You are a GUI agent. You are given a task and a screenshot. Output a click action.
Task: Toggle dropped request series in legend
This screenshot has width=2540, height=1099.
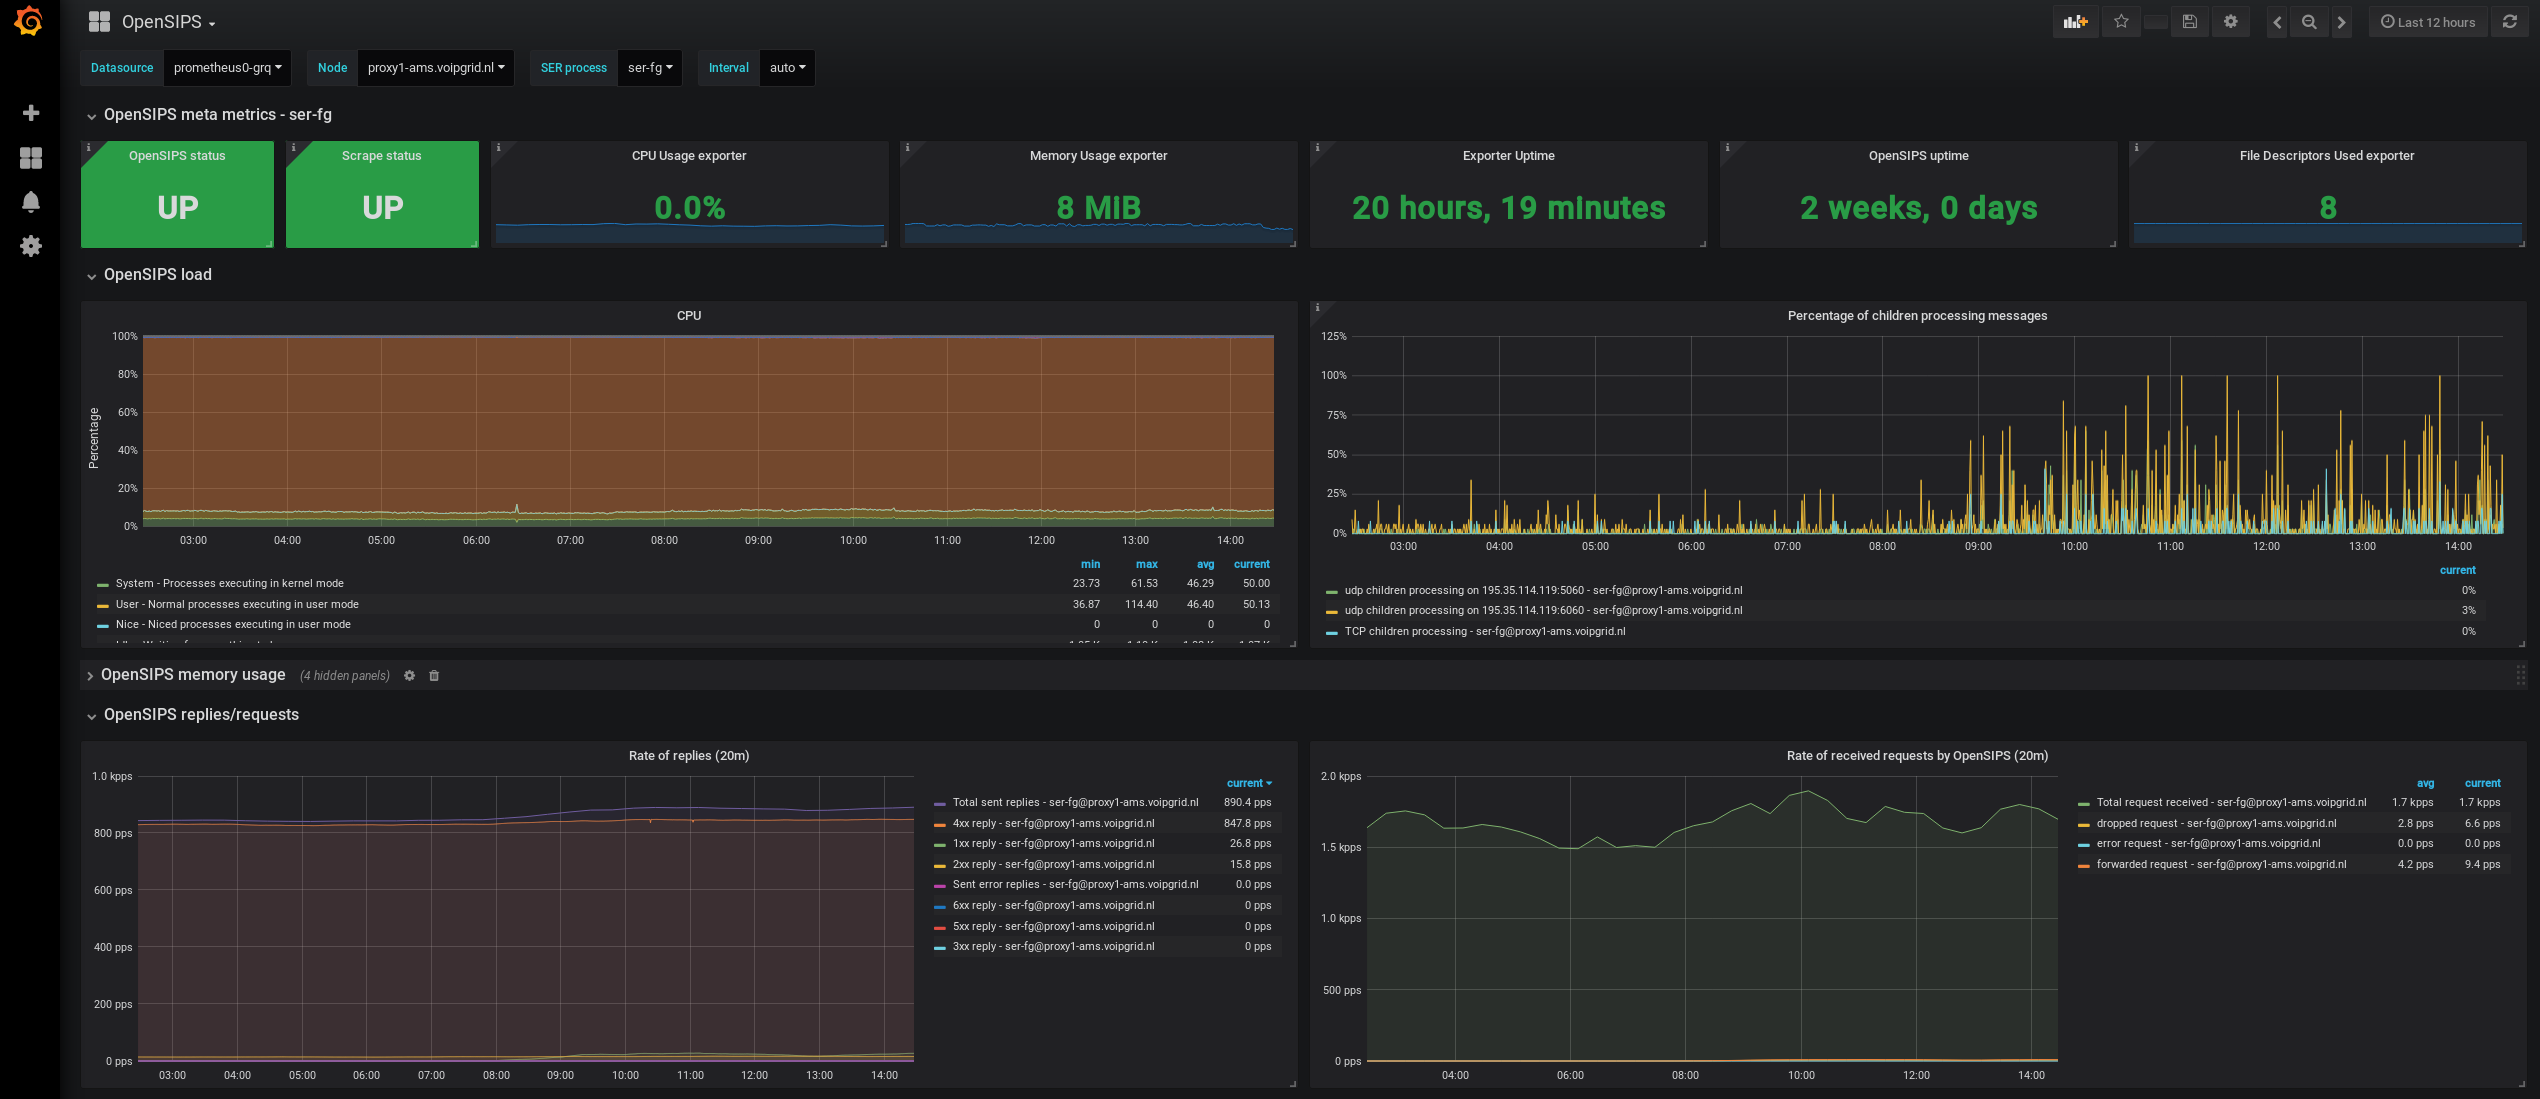tap(2216, 824)
